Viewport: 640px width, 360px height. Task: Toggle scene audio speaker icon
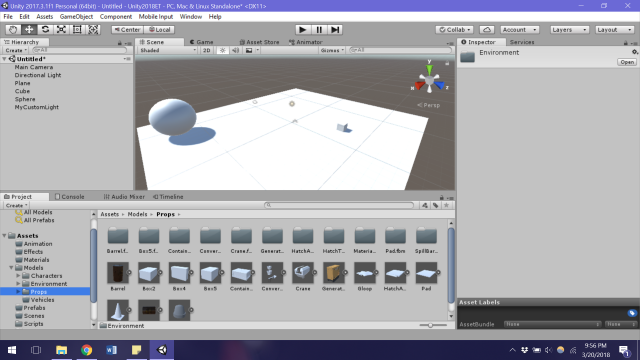click(236, 50)
